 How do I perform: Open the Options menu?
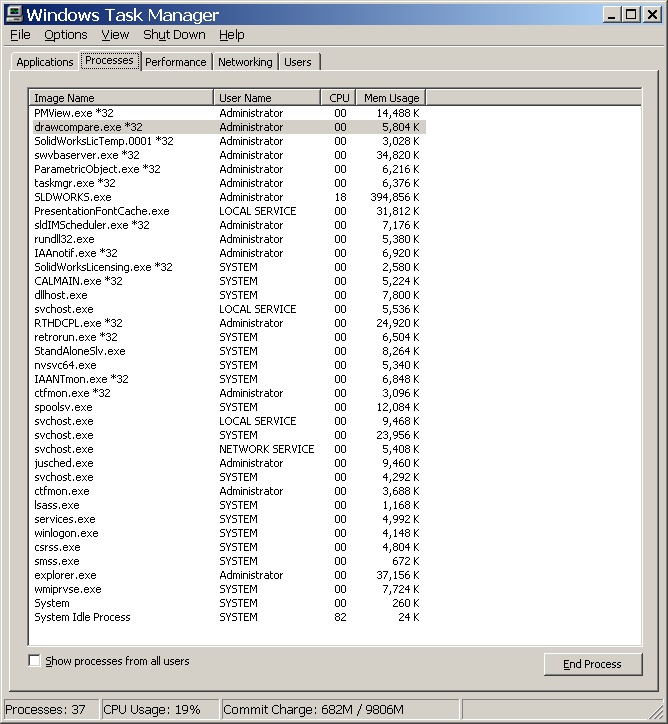click(66, 35)
